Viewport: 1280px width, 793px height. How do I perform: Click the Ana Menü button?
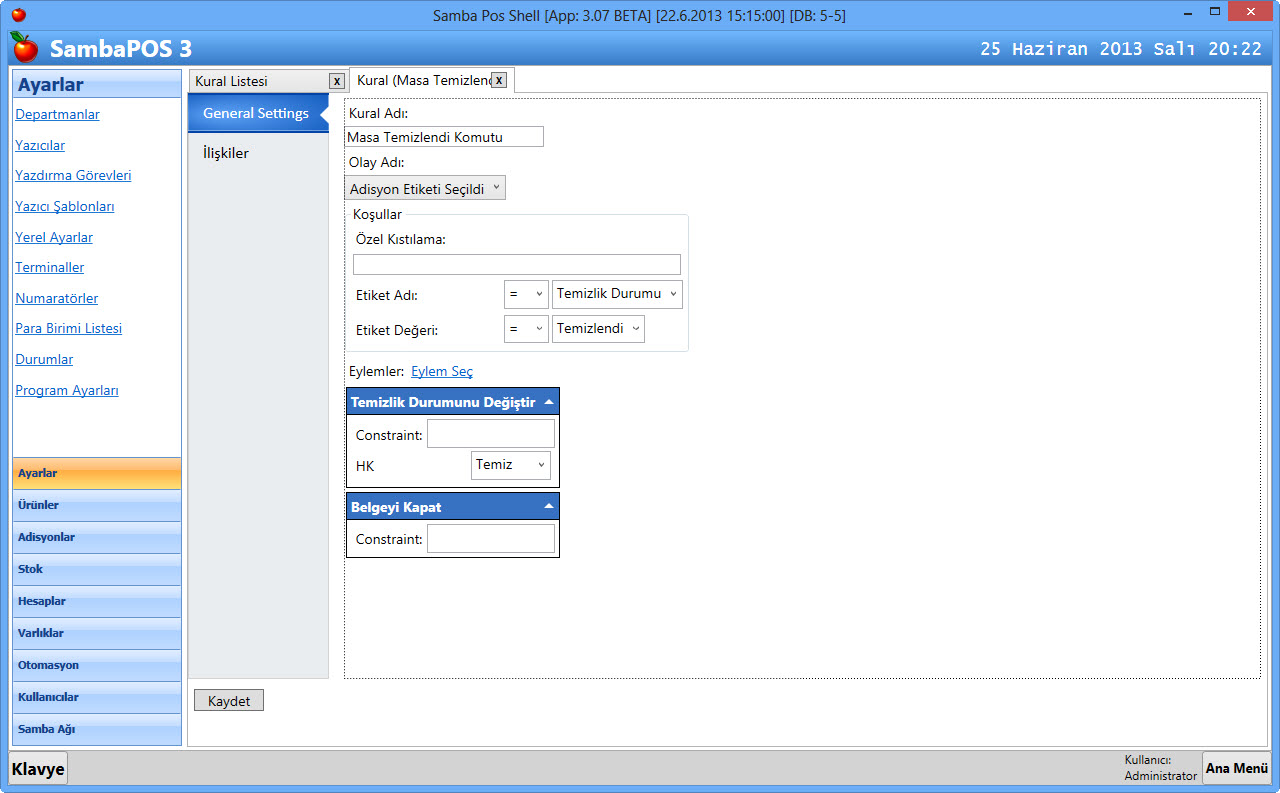coord(1236,768)
